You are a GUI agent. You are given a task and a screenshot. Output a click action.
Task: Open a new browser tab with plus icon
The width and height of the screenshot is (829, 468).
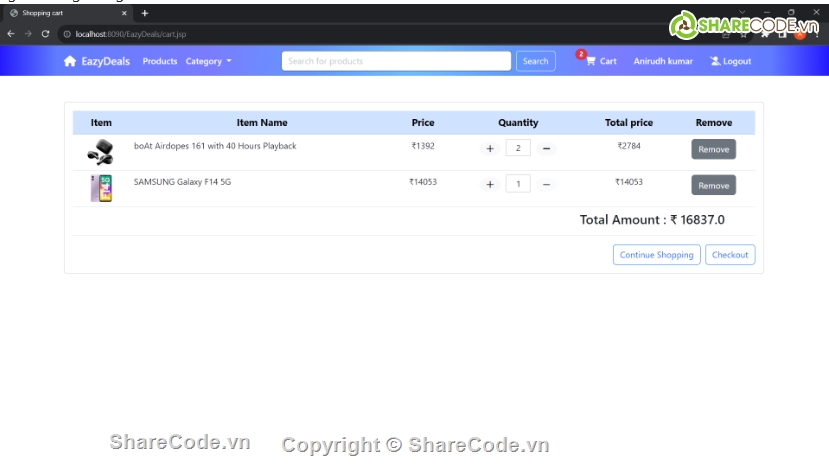[x=144, y=13]
